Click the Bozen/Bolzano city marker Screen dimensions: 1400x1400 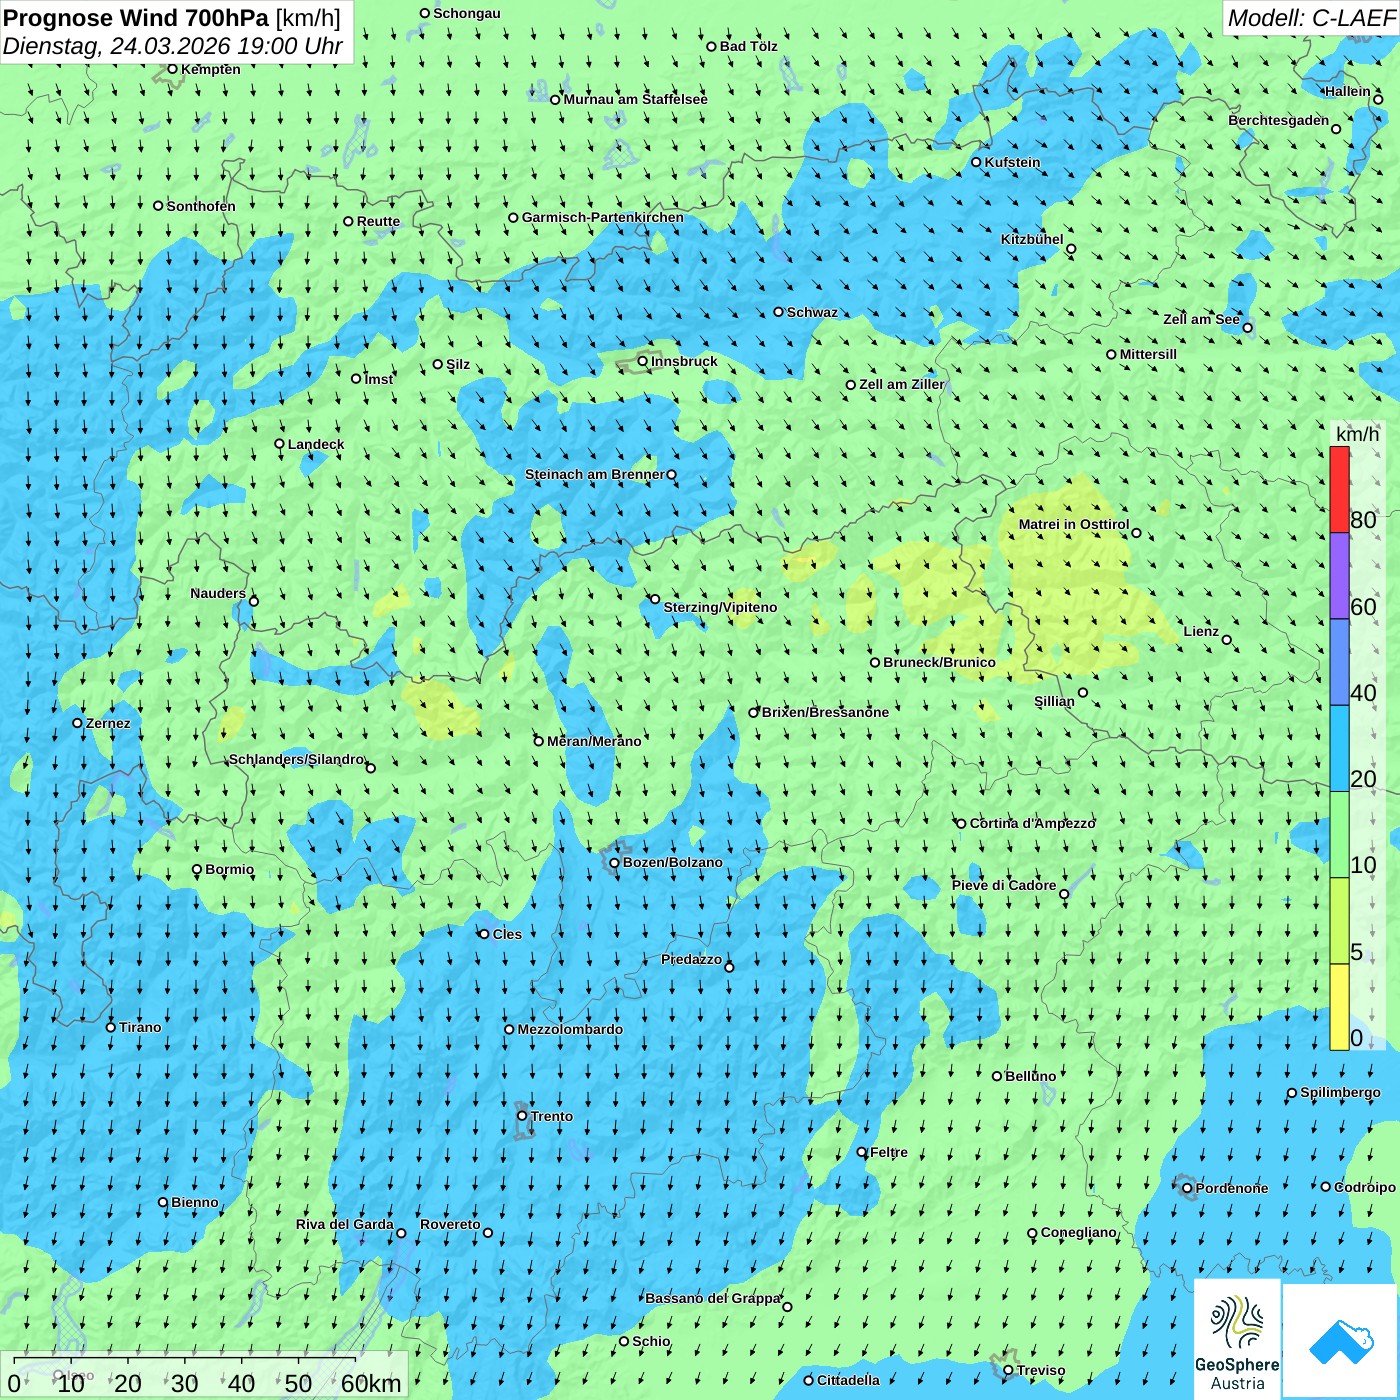click(x=615, y=863)
